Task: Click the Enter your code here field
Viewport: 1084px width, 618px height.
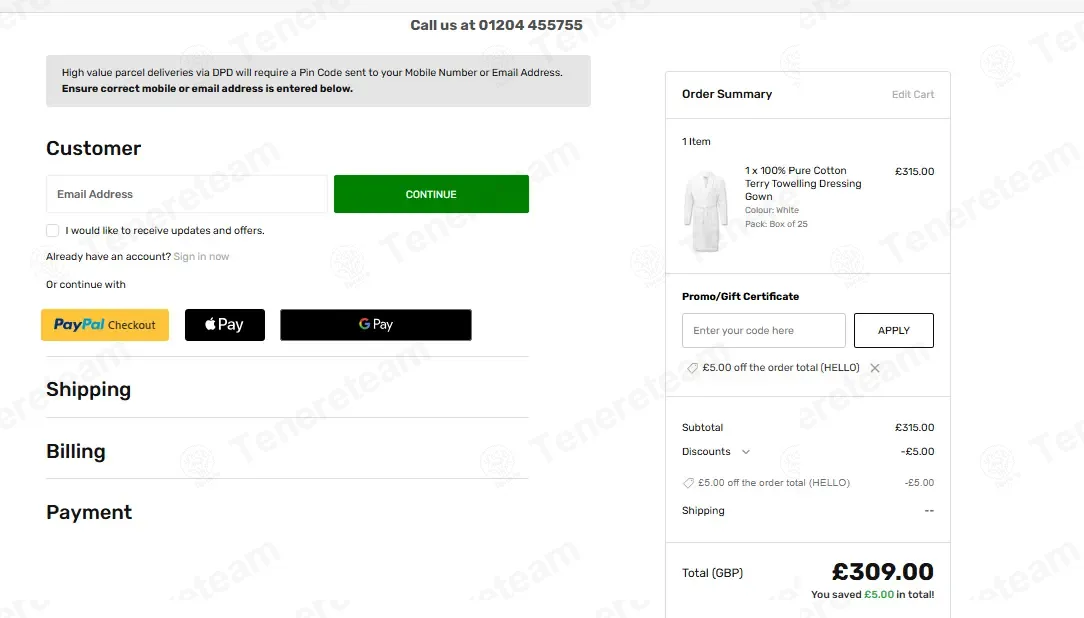Action: [763, 330]
